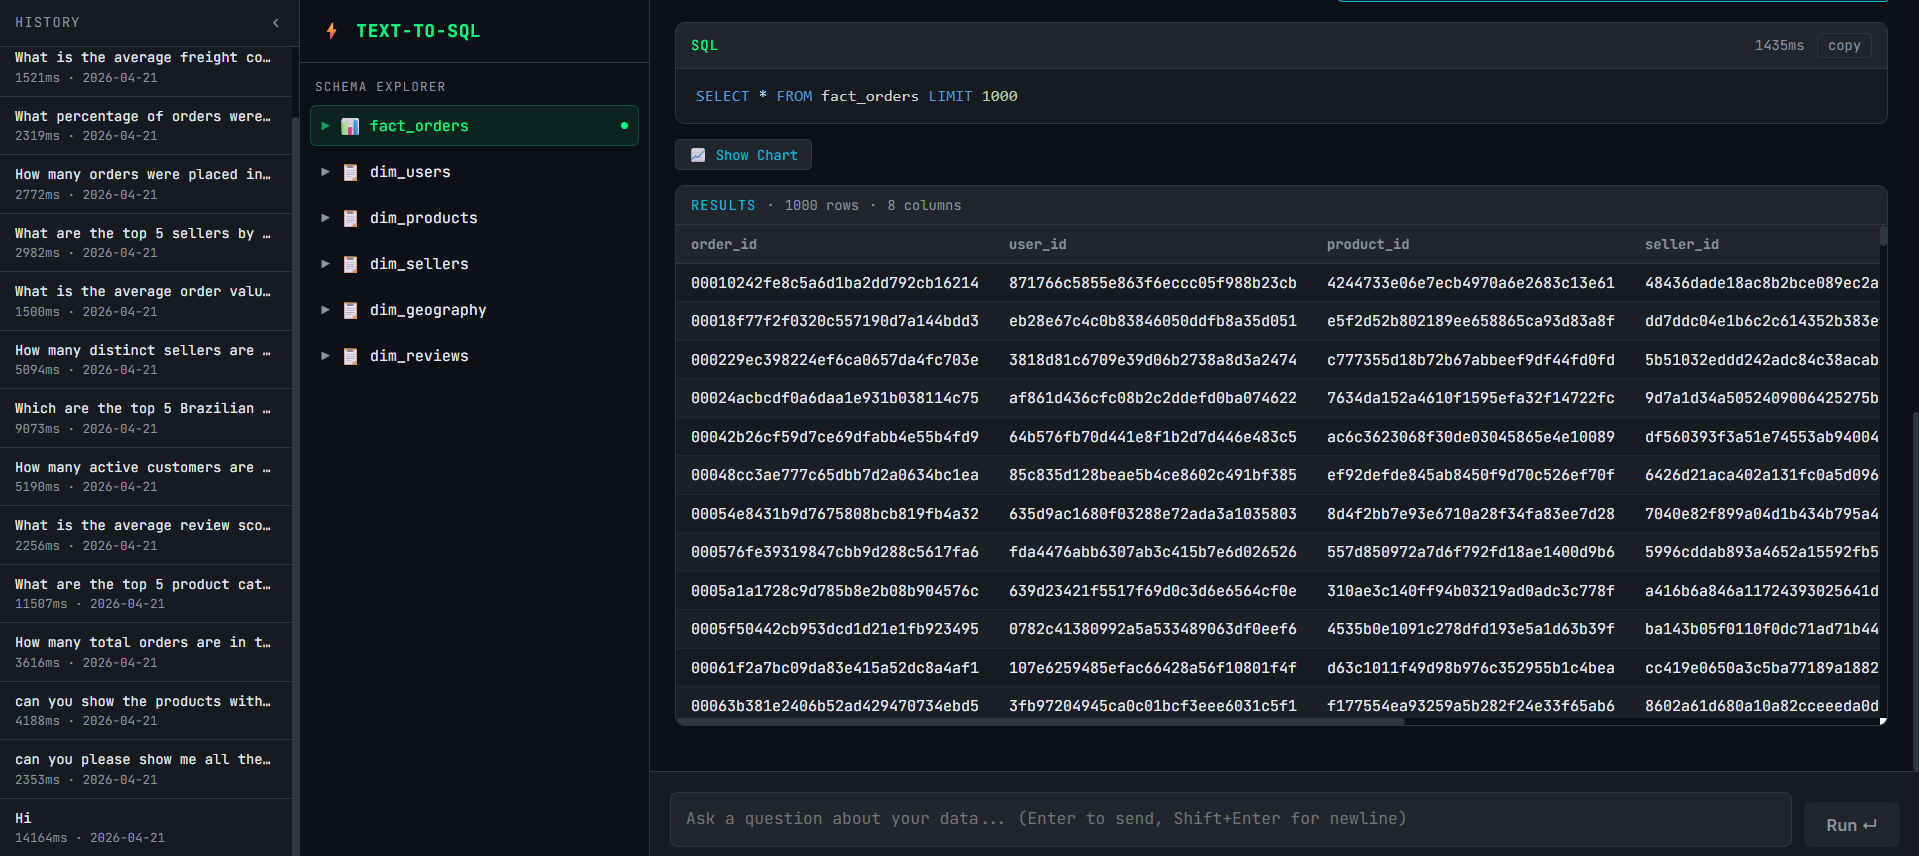Expand the dim_users table arrow
This screenshot has width=1919, height=856.
point(325,172)
